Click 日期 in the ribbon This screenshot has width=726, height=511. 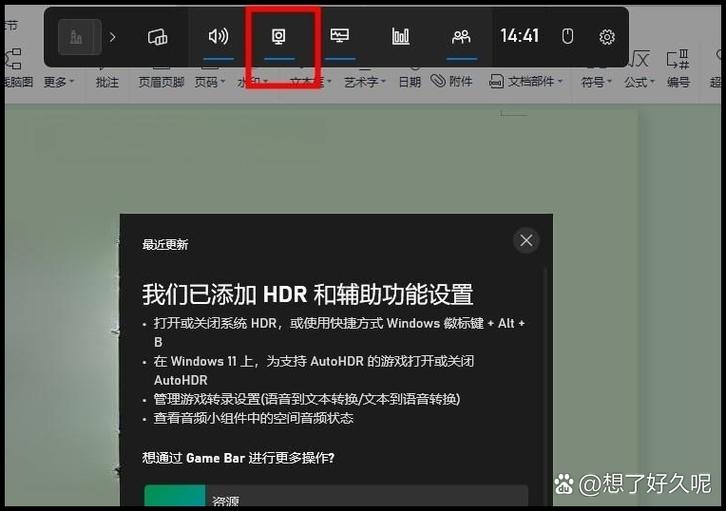click(409, 82)
